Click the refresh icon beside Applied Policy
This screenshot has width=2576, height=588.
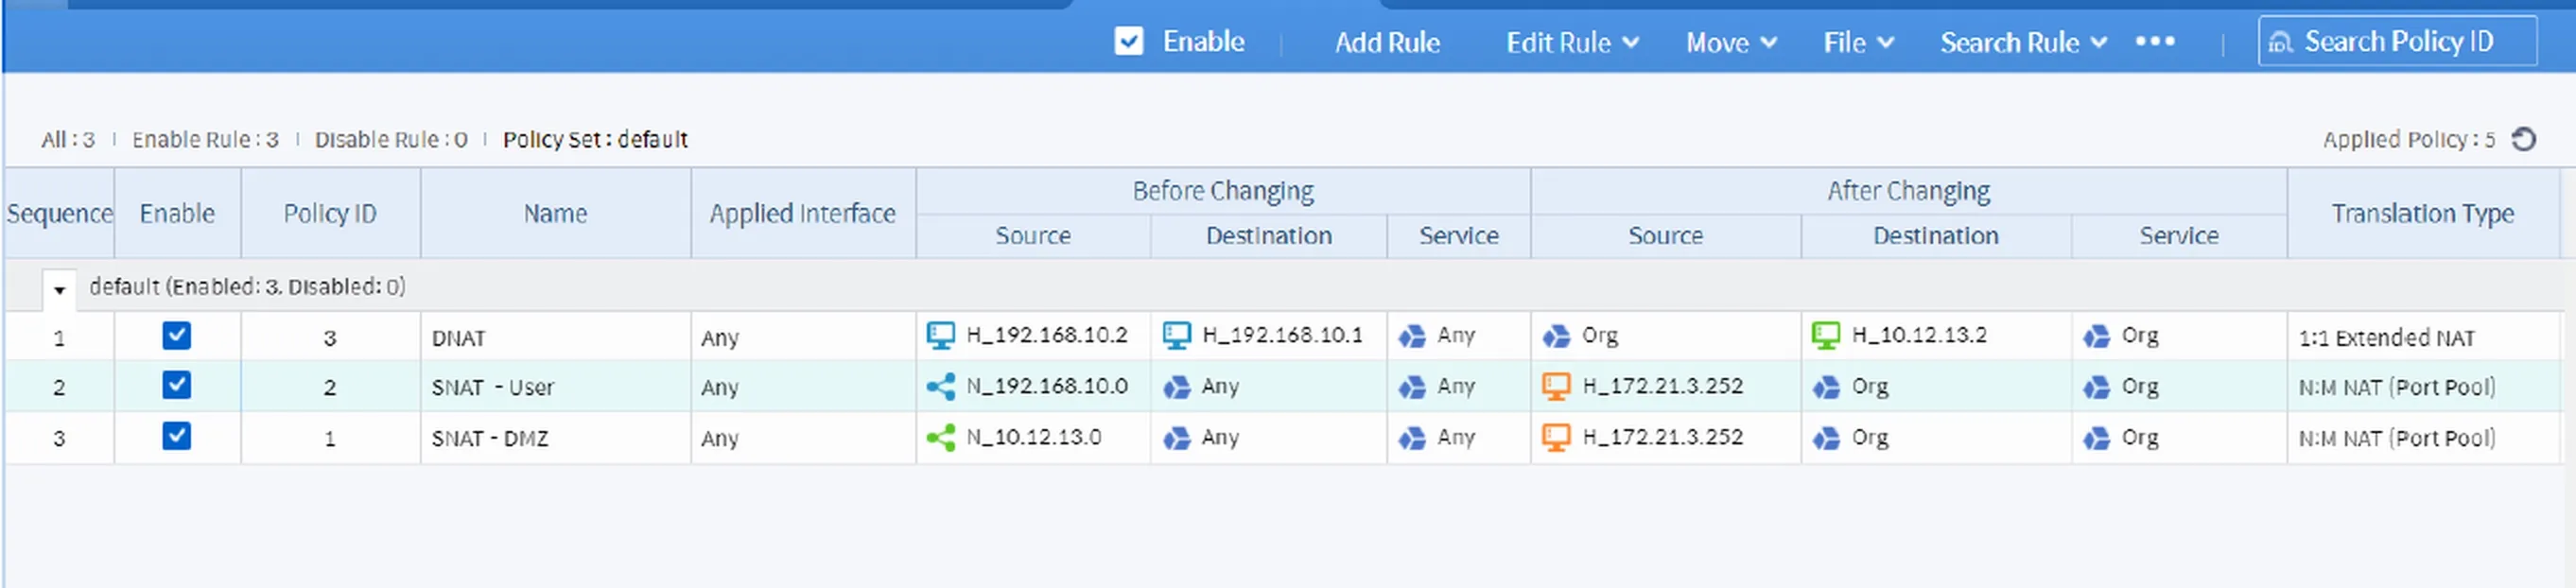(x=2524, y=139)
